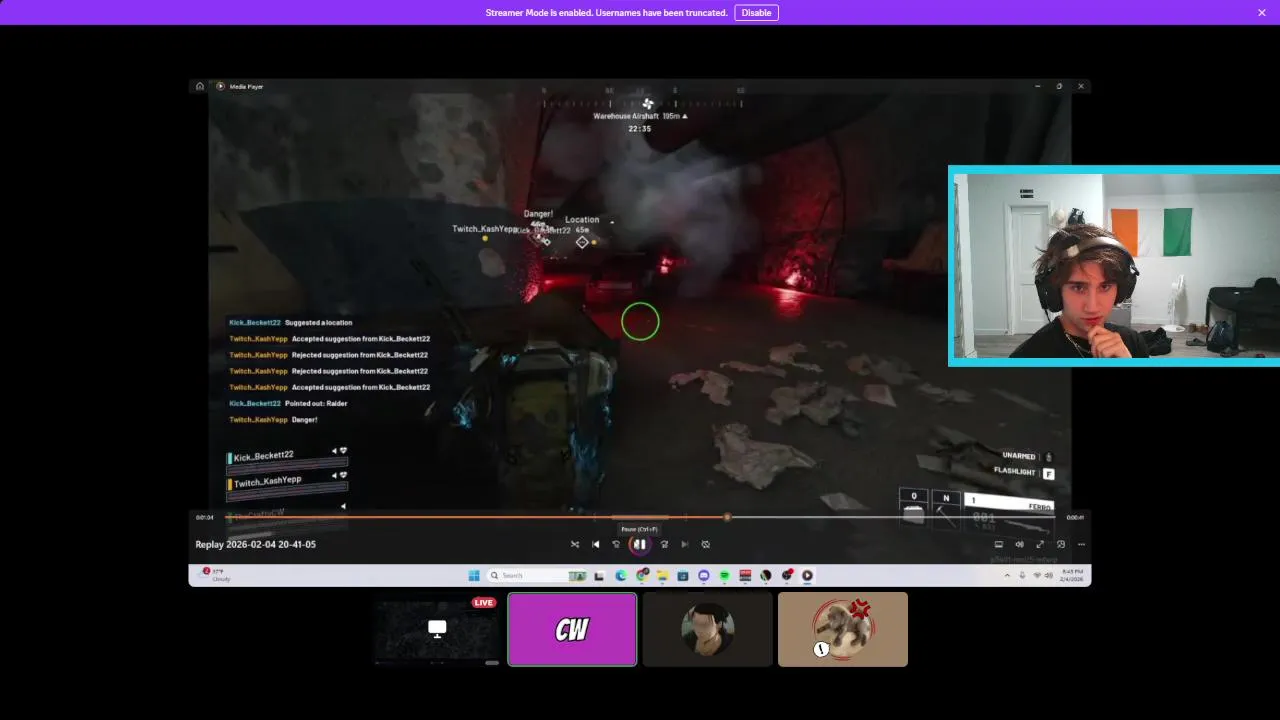
Task: Select Media Player icon in the taskbar
Action: tap(807, 575)
